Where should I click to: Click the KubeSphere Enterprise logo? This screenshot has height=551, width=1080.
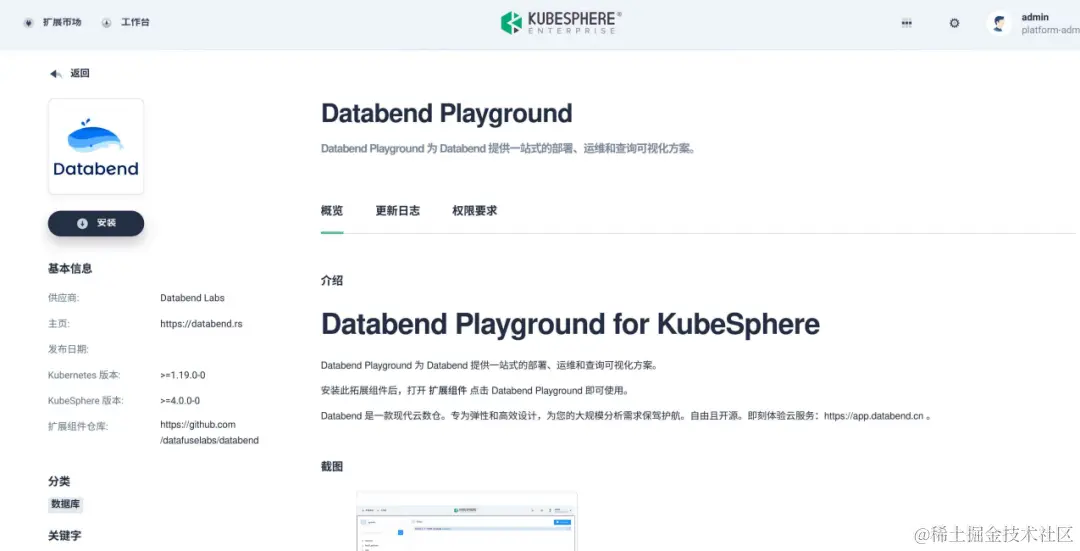coord(561,22)
